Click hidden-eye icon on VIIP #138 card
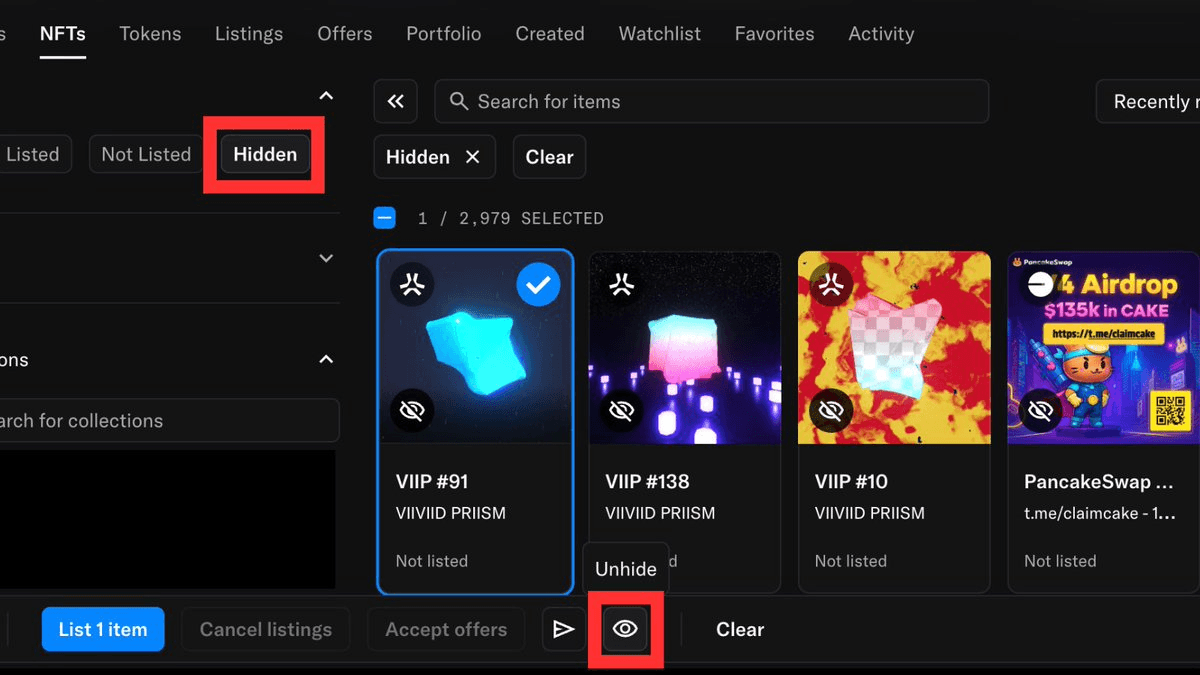This screenshot has width=1200, height=675. (x=622, y=410)
